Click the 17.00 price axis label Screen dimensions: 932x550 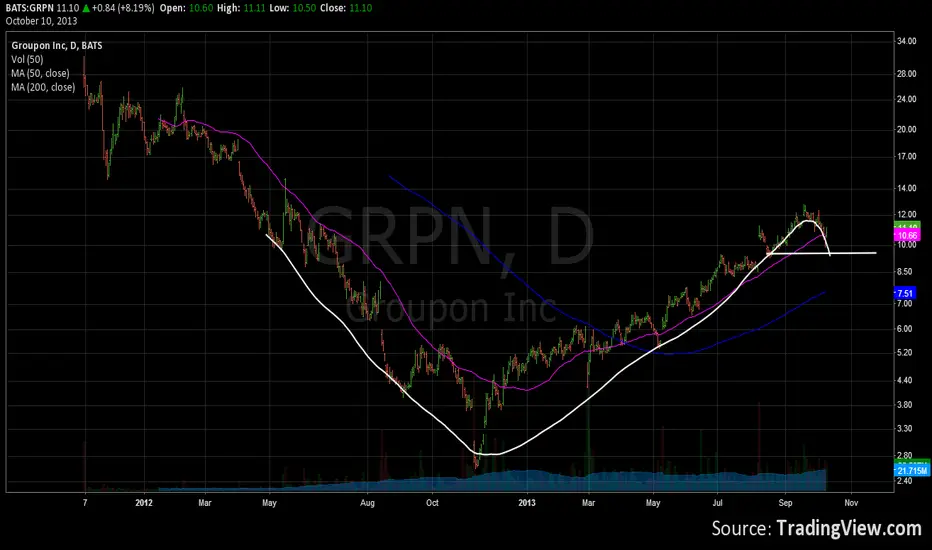click(x=906, y=157)
